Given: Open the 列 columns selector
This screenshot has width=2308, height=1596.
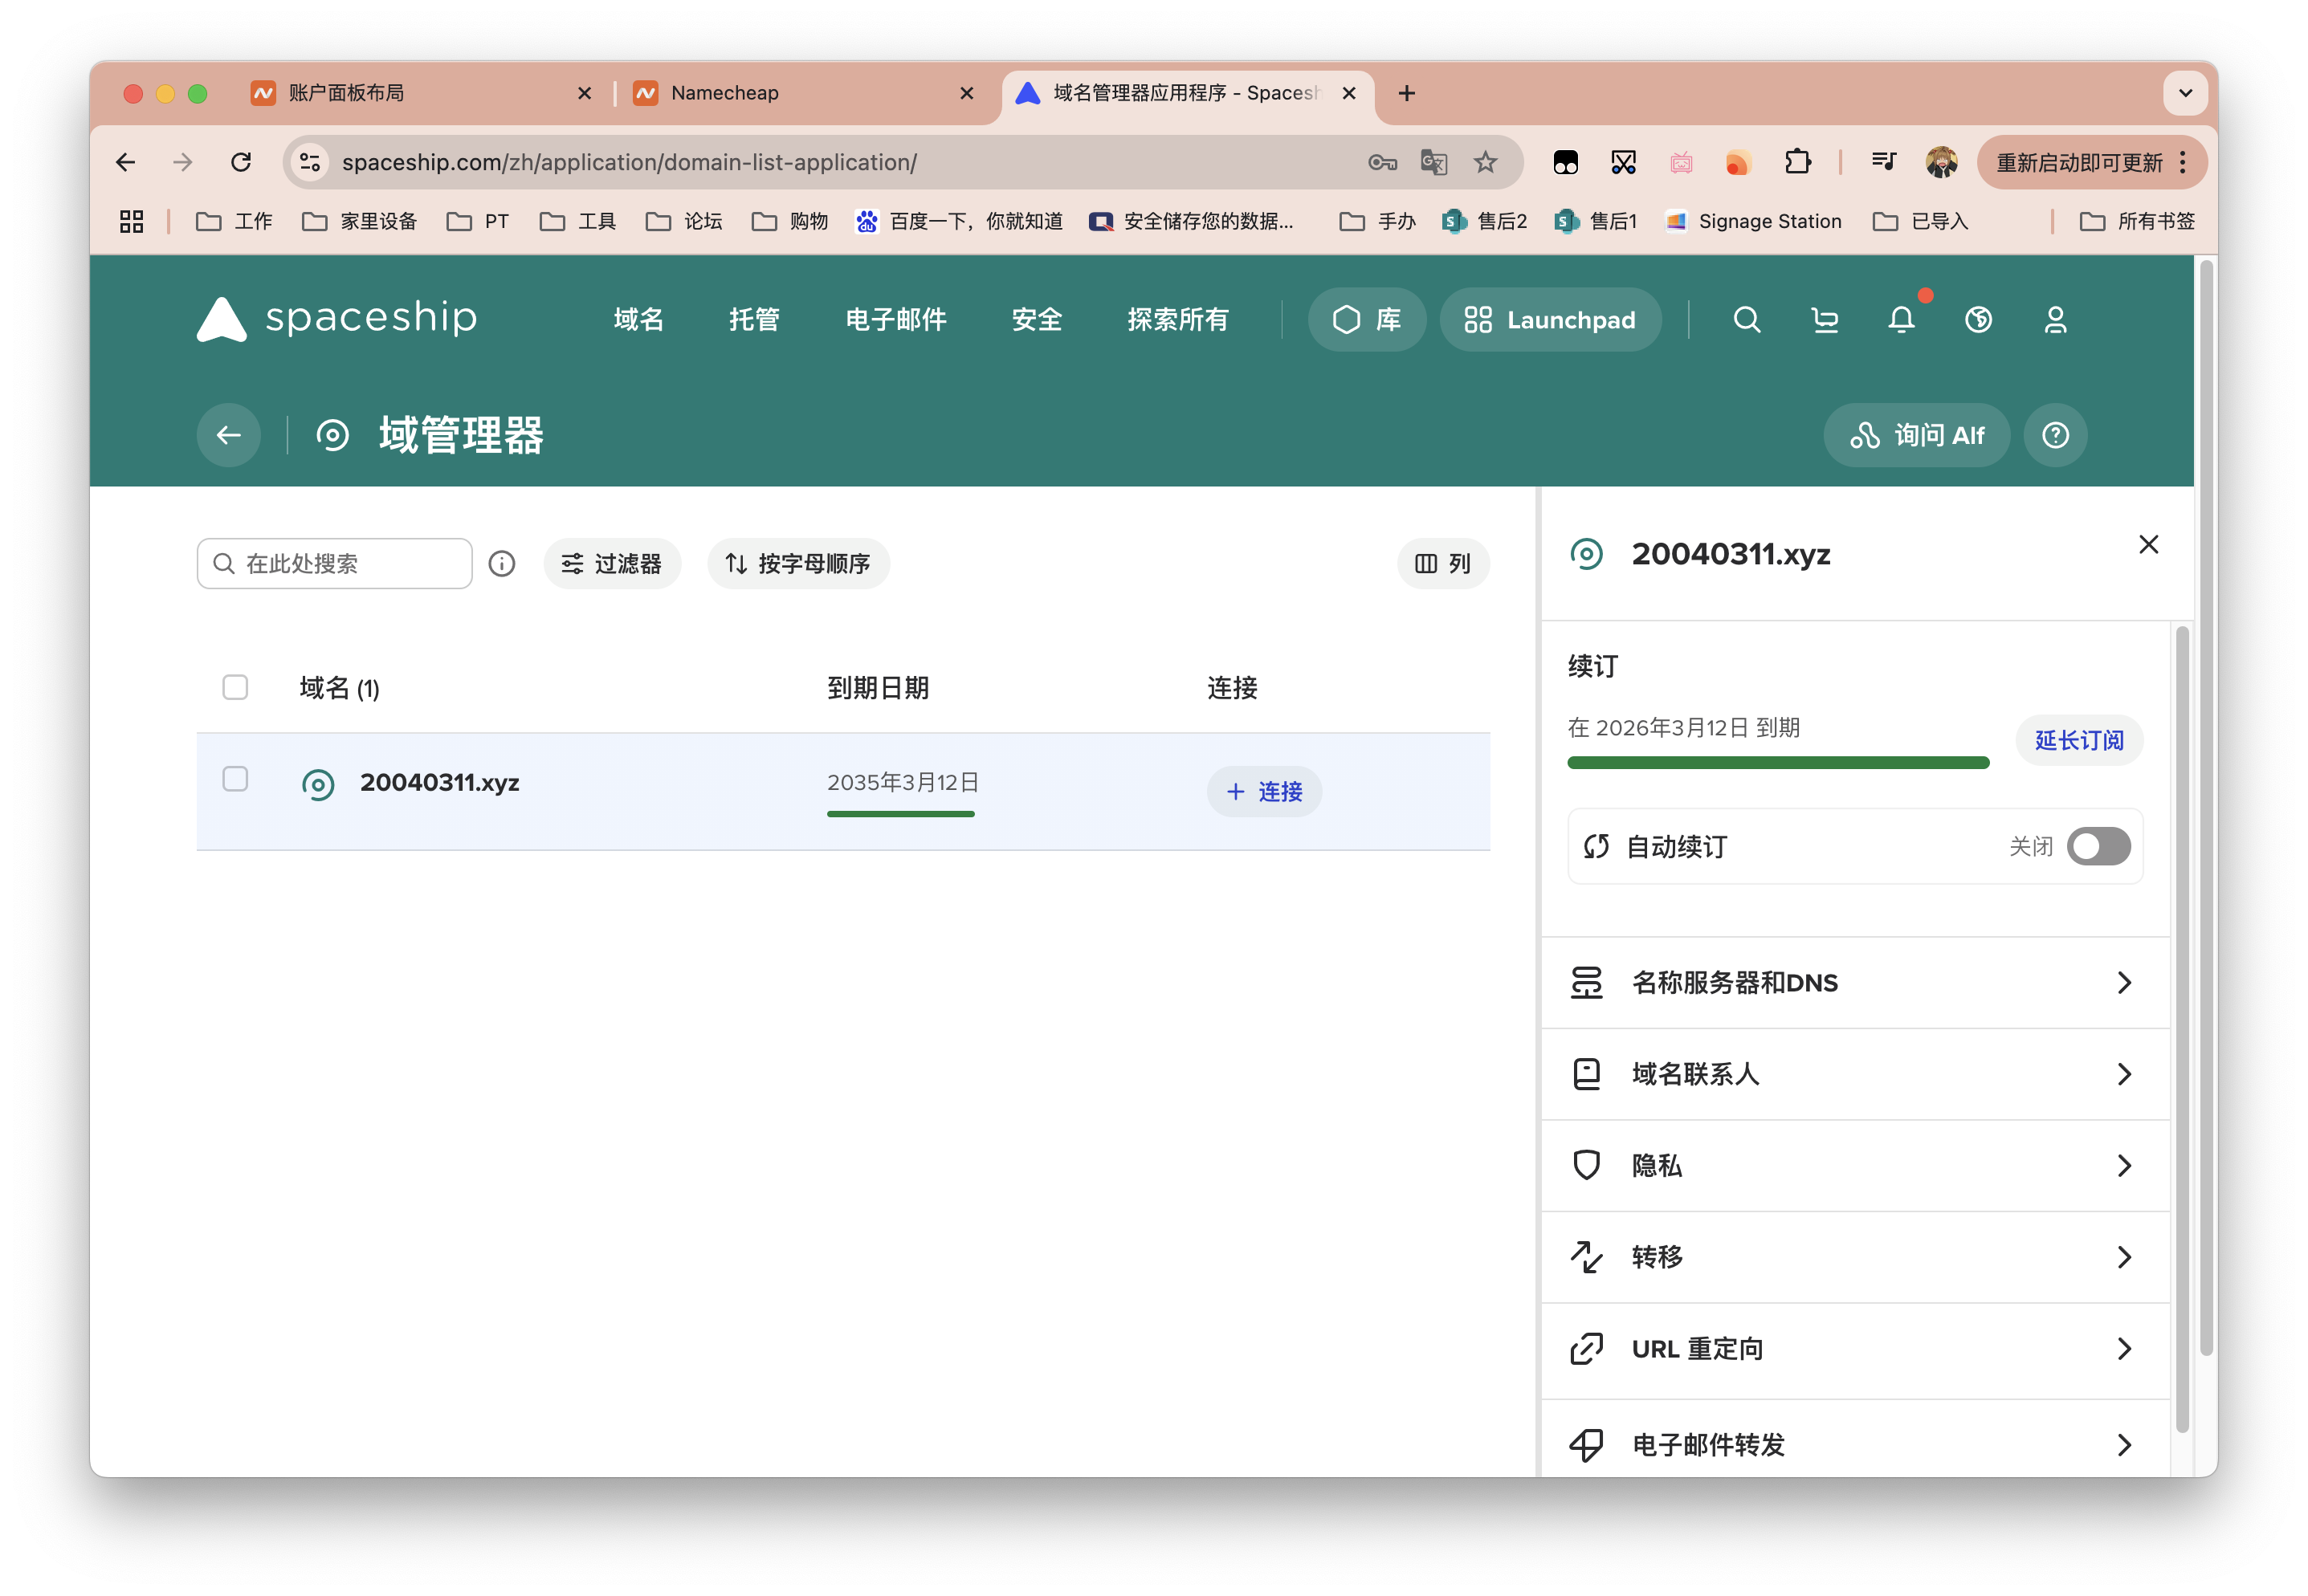Looking at the screenshot, I should coord(1443,564).
